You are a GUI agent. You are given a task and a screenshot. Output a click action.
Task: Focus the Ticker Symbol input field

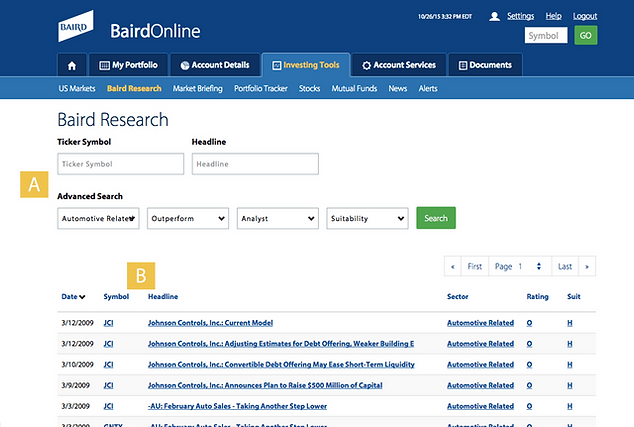[120, 164]
